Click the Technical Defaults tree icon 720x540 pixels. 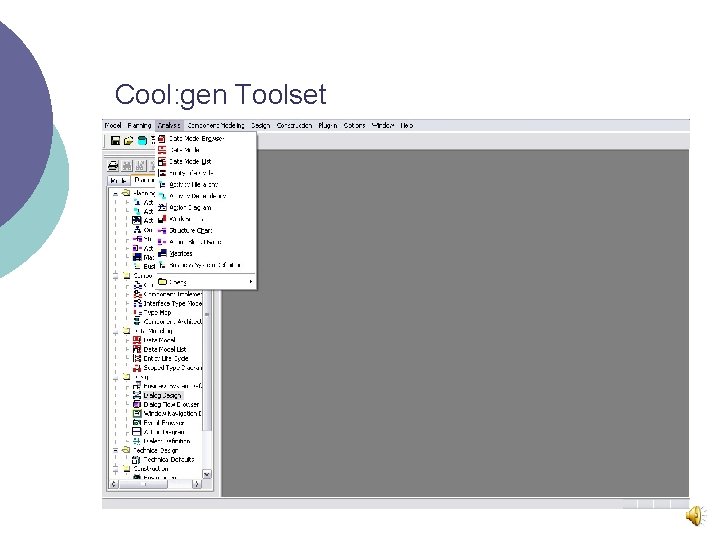click(x=136, y=460)
